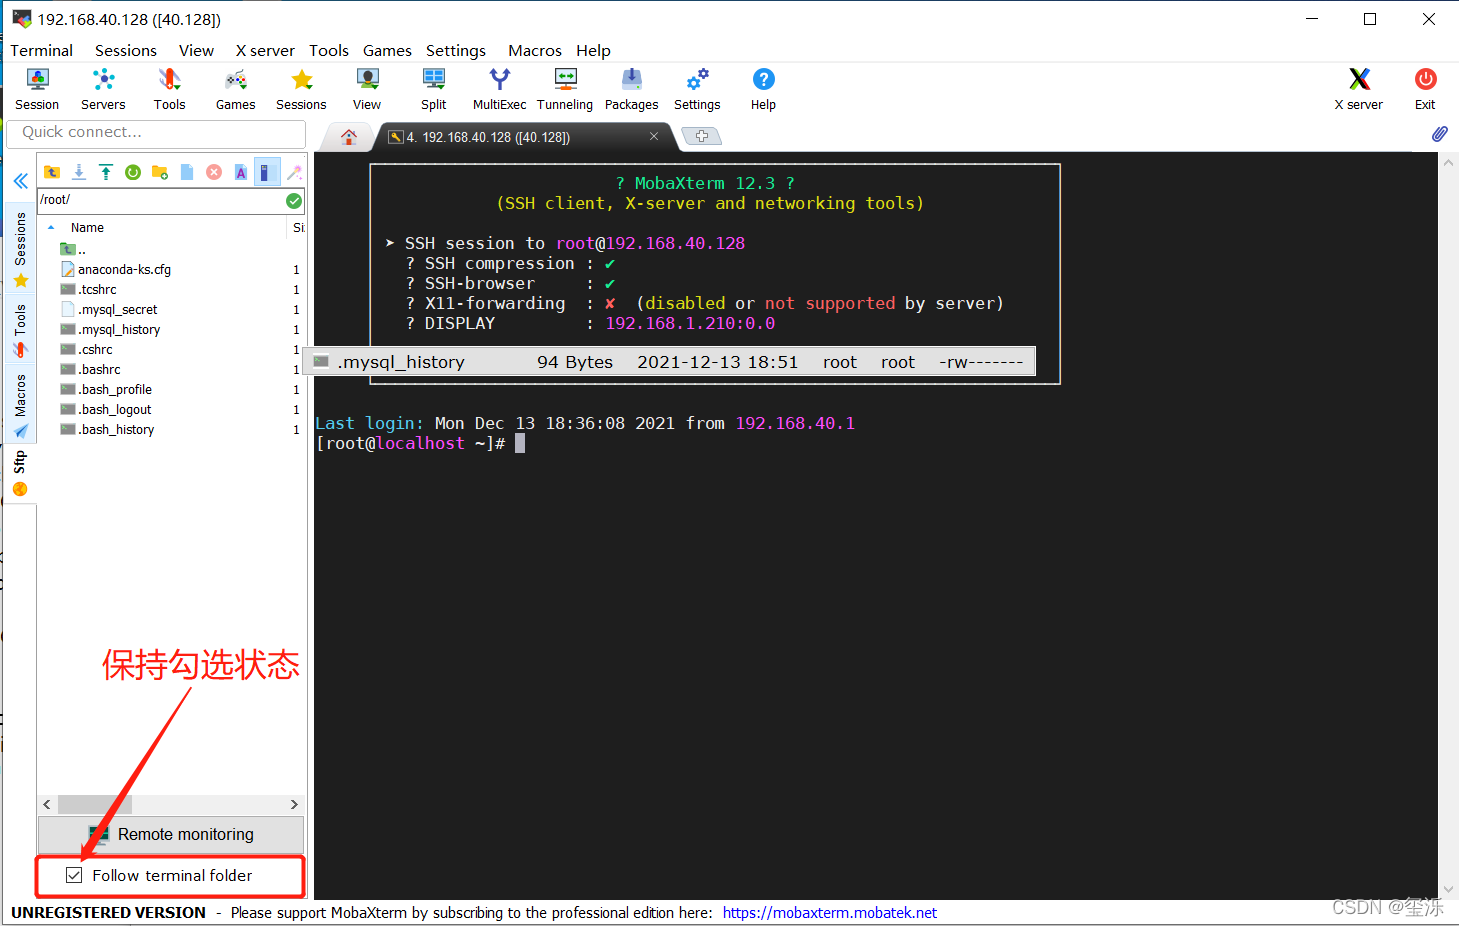The height and width of the screenshot is (926, 1459).
Task: Open a new tab with plus button
Action: point(702,136)
